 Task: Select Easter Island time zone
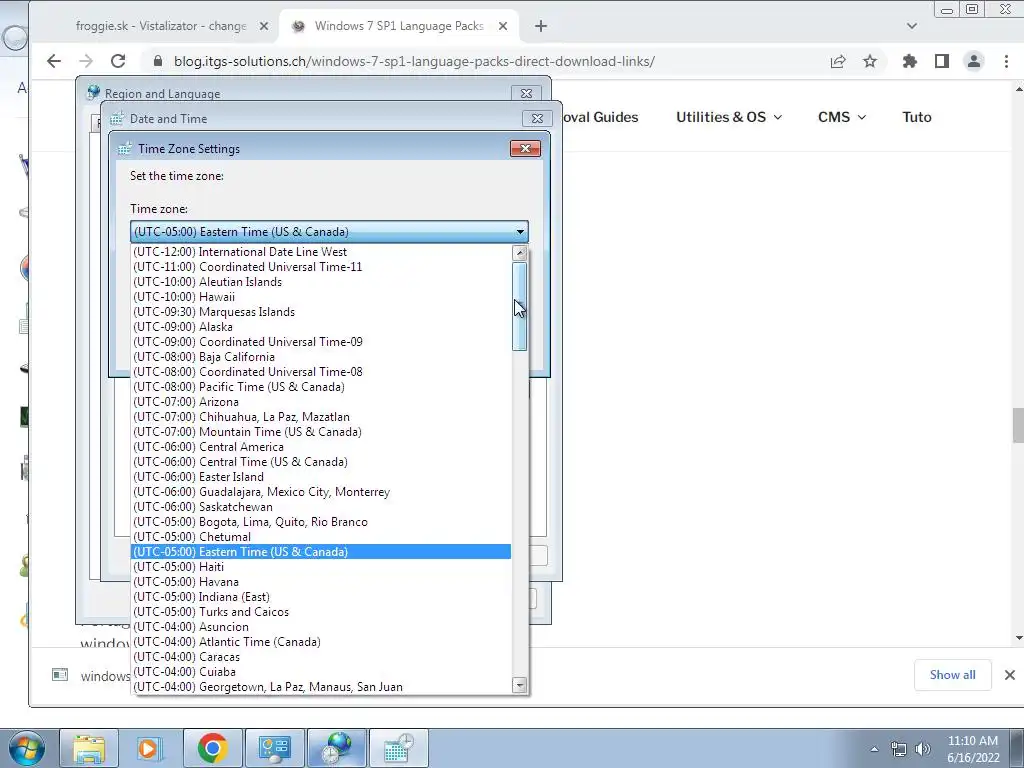pyautogui.click(x=321, y=477)
